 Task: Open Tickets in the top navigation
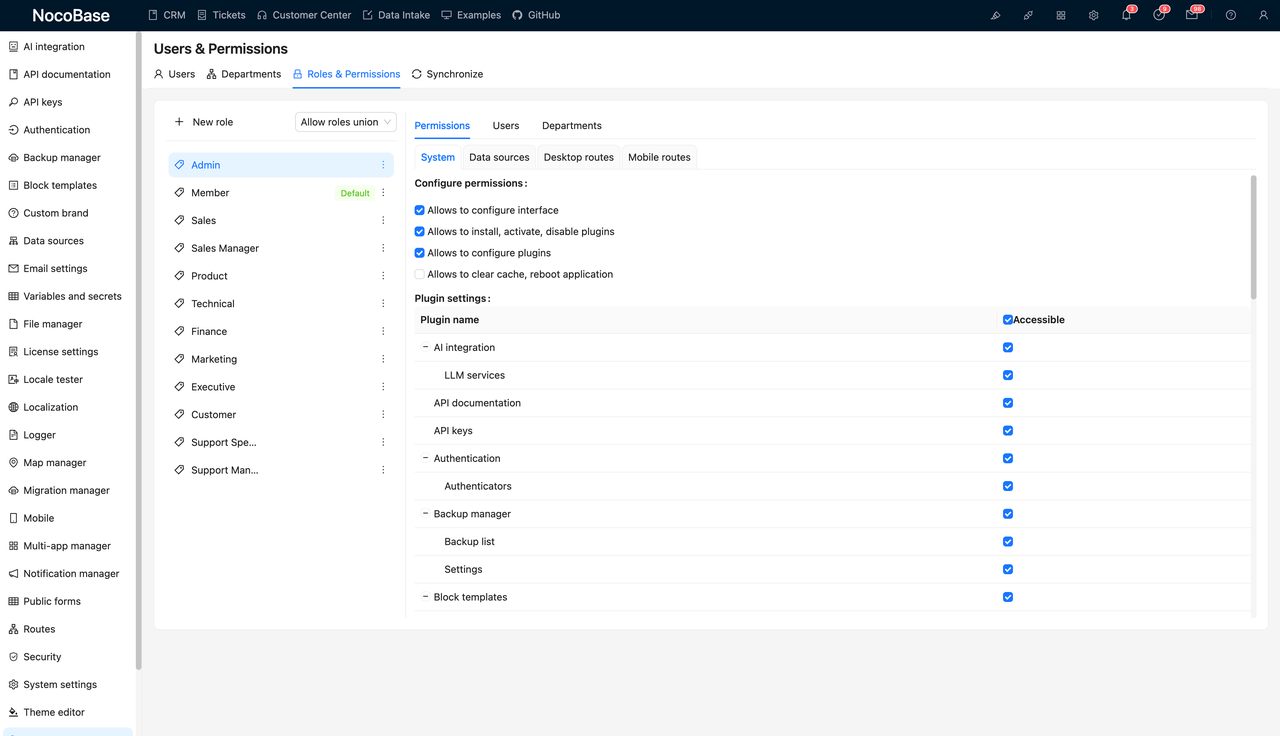tap(221, 15)
